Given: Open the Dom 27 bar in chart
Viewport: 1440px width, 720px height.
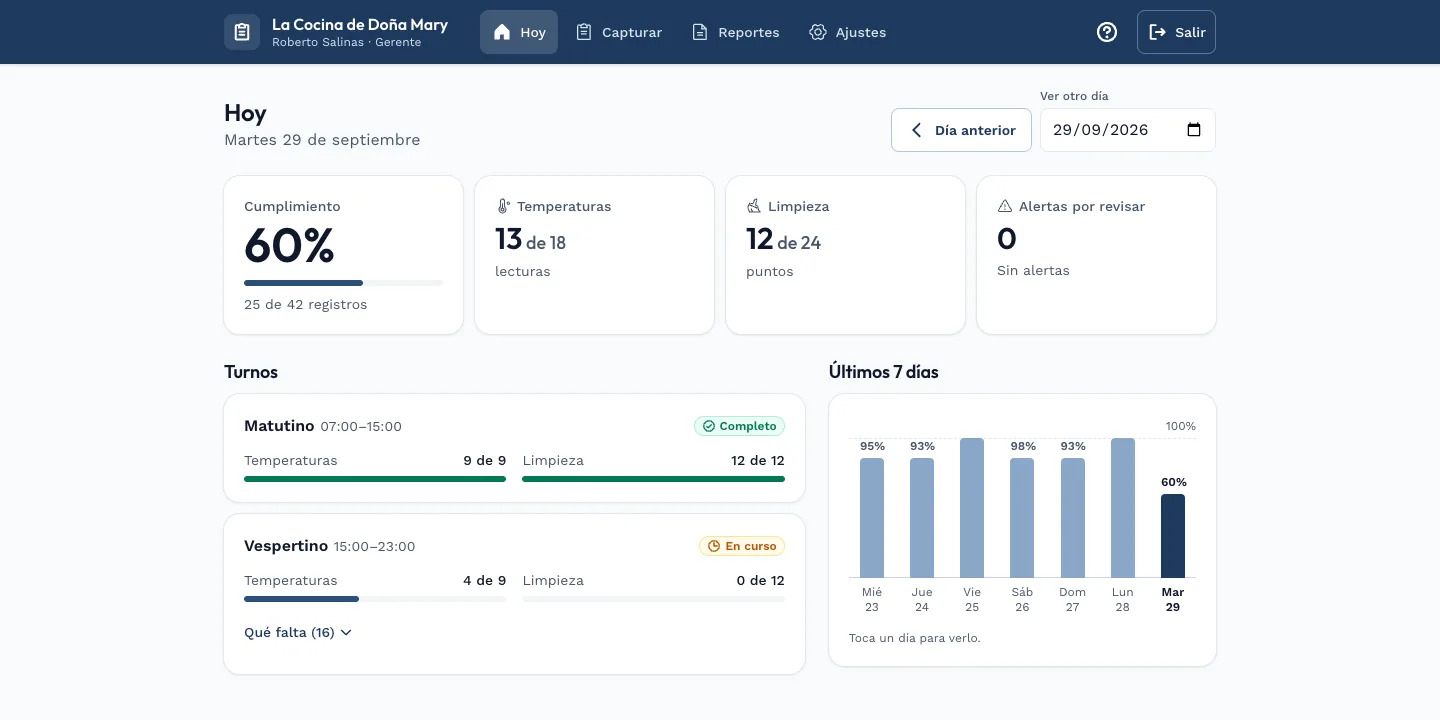Looking at the screenshot, I should click(1073, 518).
